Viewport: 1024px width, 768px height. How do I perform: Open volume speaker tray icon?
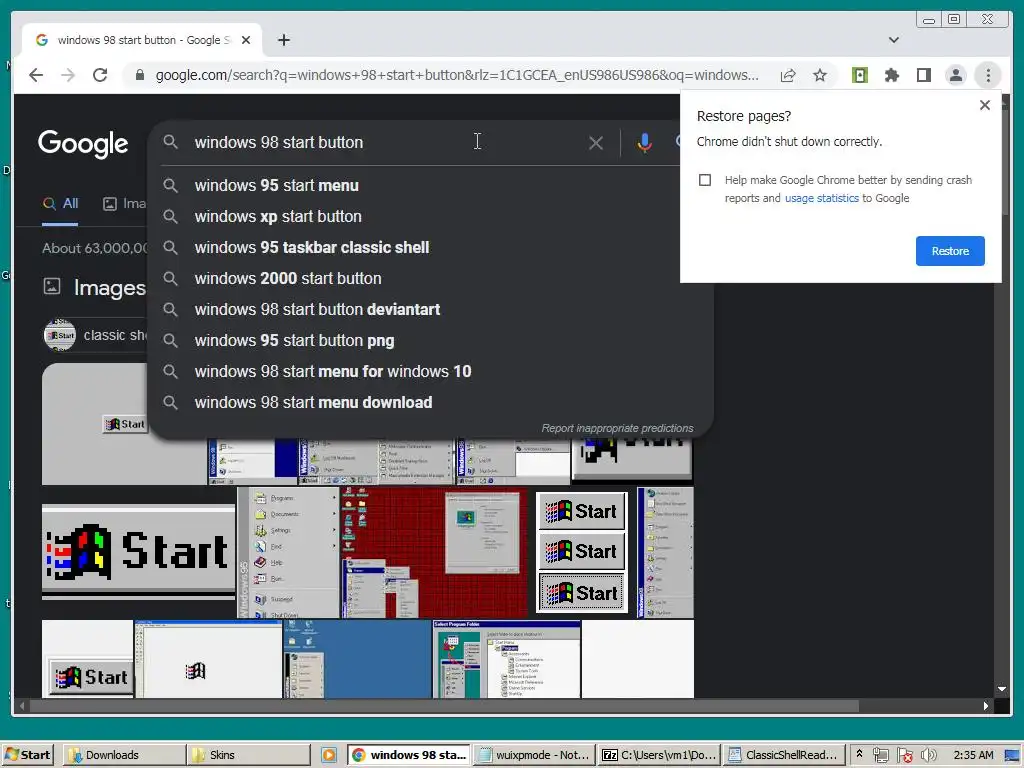pos(929,755)
